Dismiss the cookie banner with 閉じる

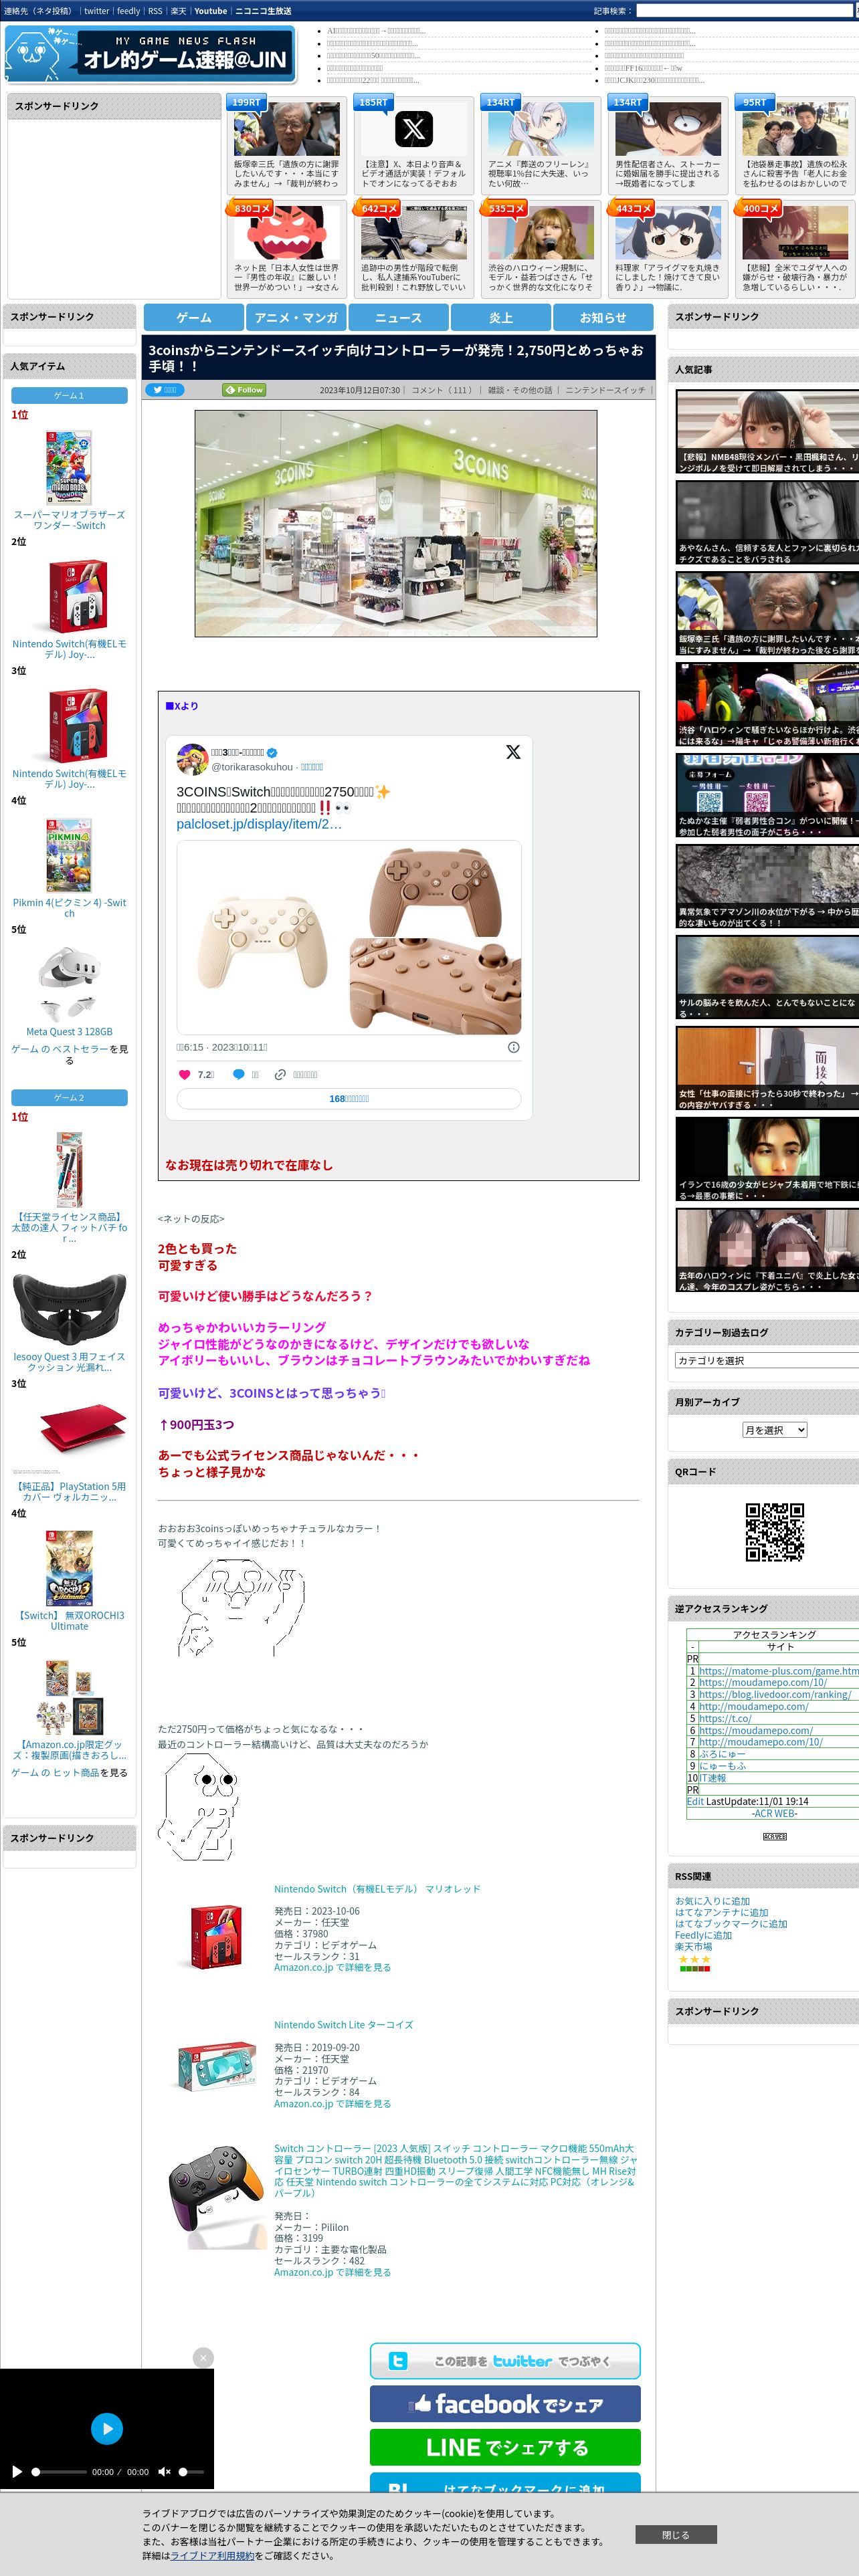pos(675,2535)
